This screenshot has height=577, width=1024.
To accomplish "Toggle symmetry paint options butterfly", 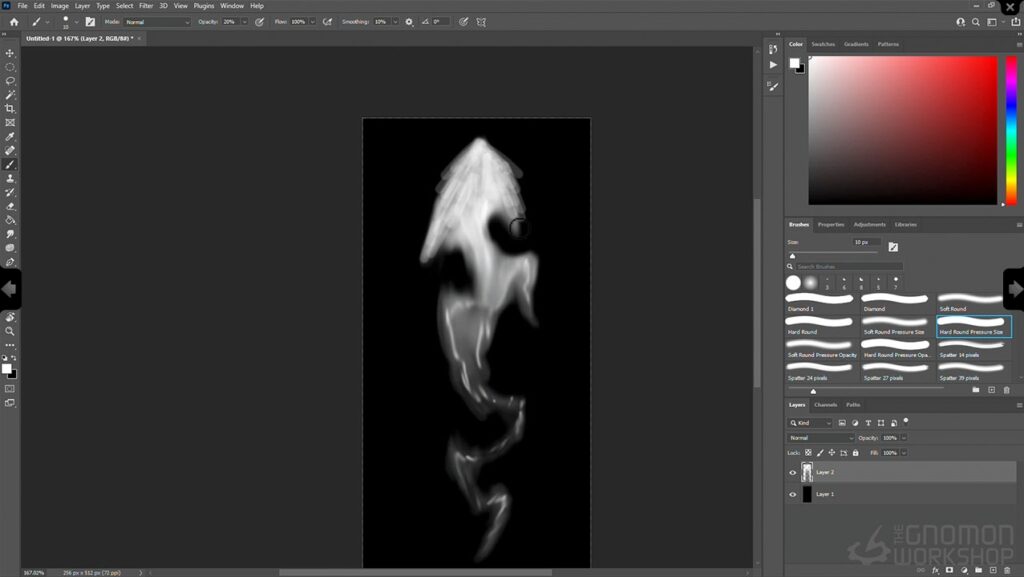I will [x=481, y=22].
